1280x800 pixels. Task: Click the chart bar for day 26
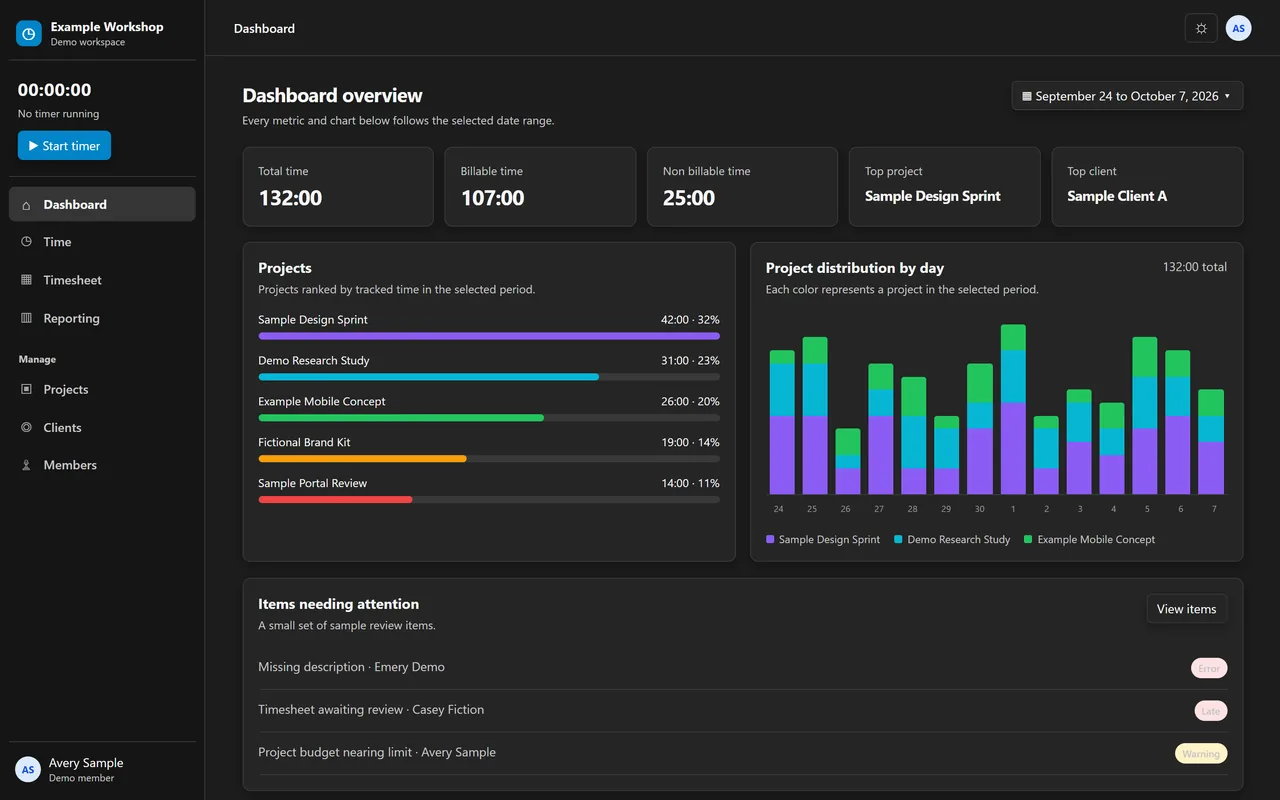pyautogui.click(x=848, y=462)
